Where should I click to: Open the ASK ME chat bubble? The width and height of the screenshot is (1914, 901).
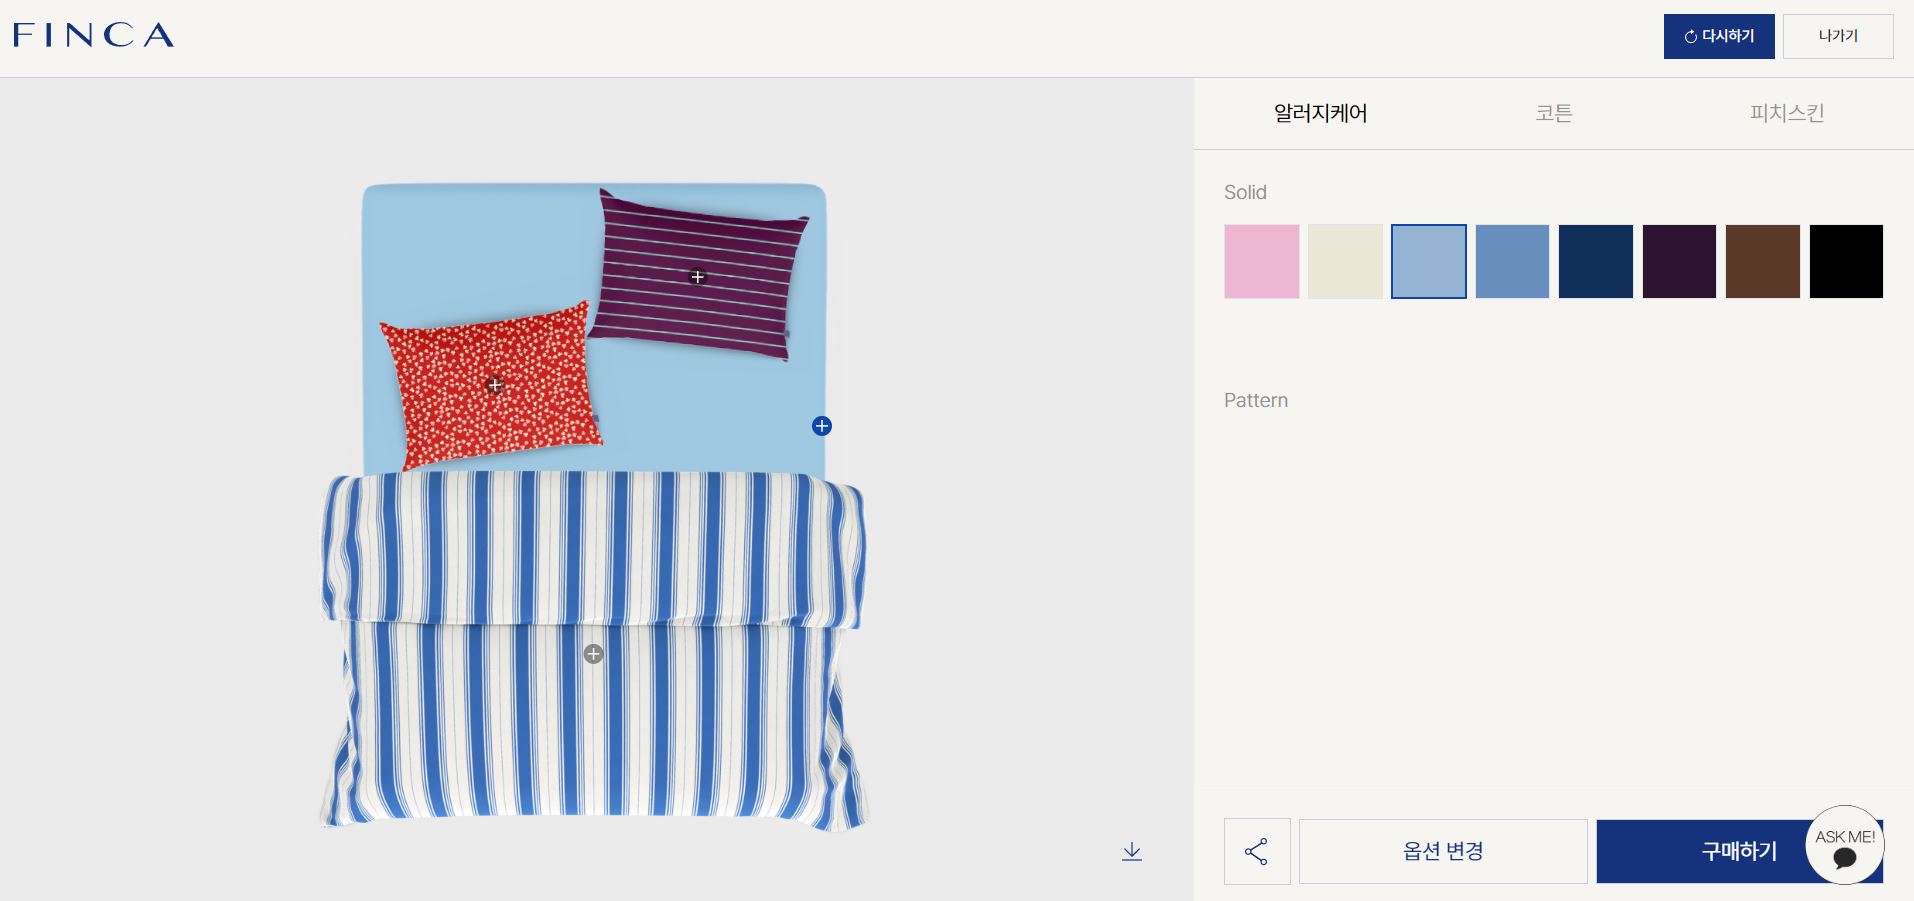1844,845
